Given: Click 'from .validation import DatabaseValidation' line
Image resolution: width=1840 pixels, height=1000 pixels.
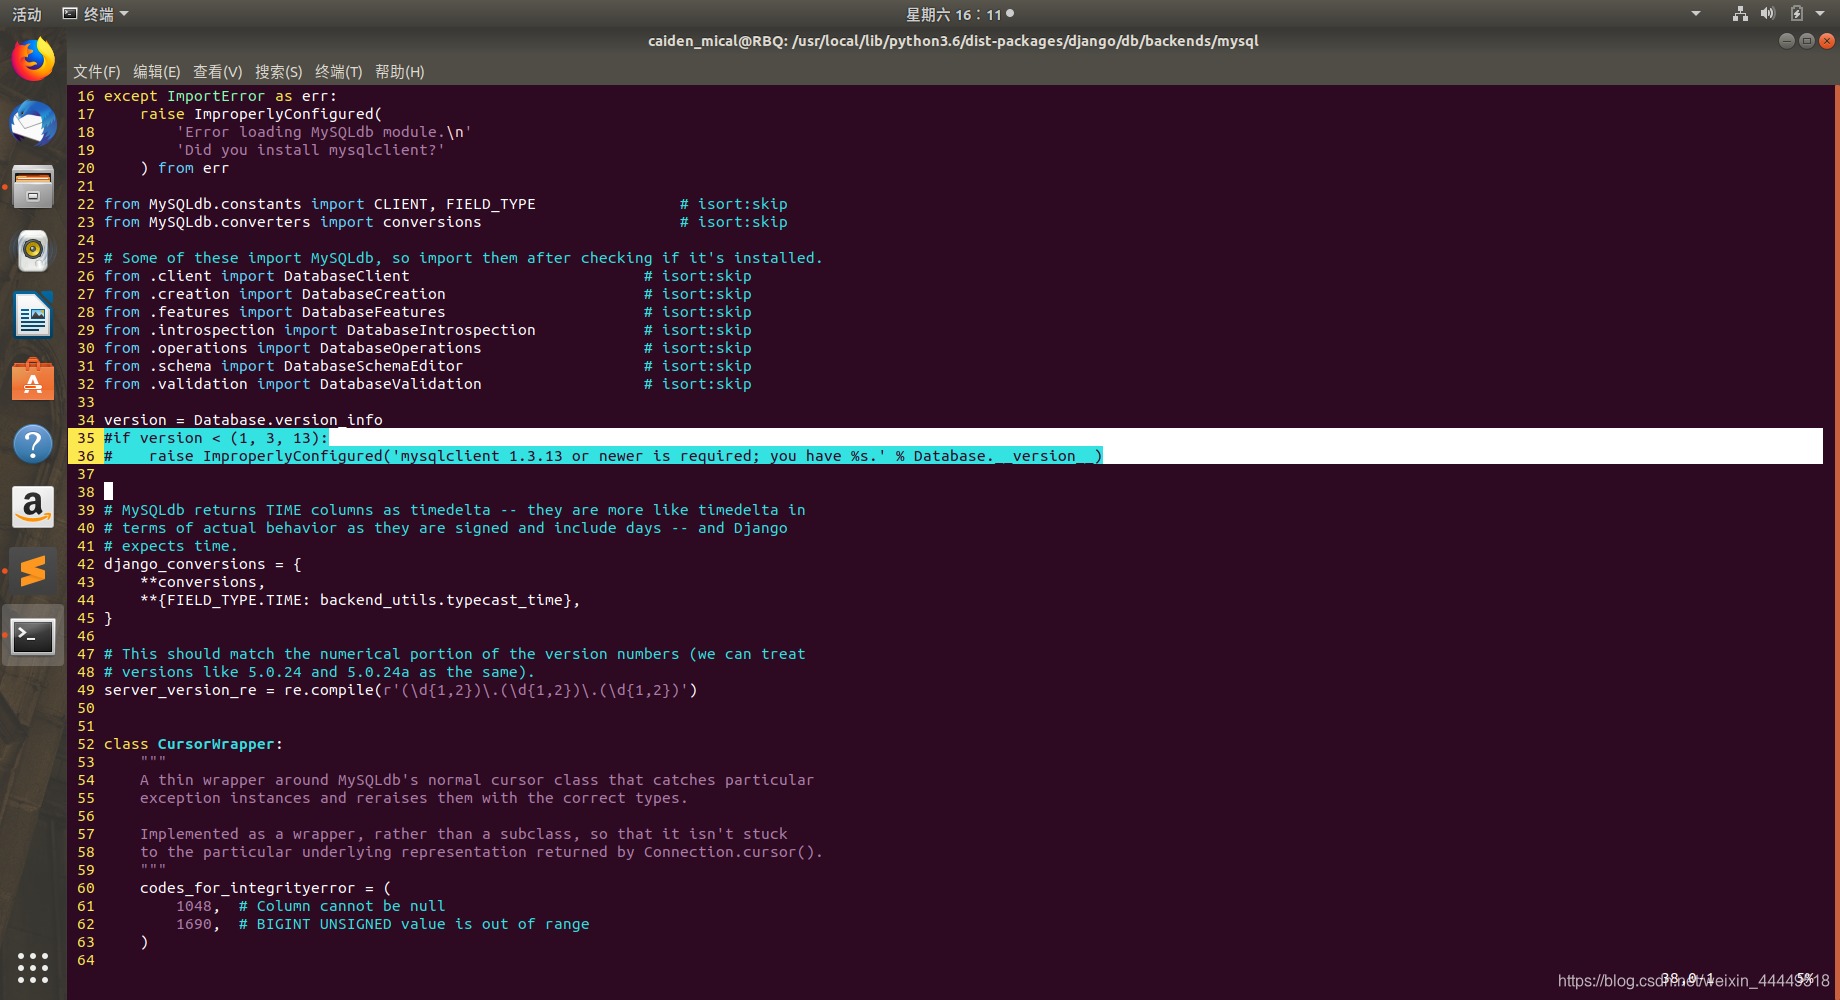Looking at the screenshot, I should [293, 384].
